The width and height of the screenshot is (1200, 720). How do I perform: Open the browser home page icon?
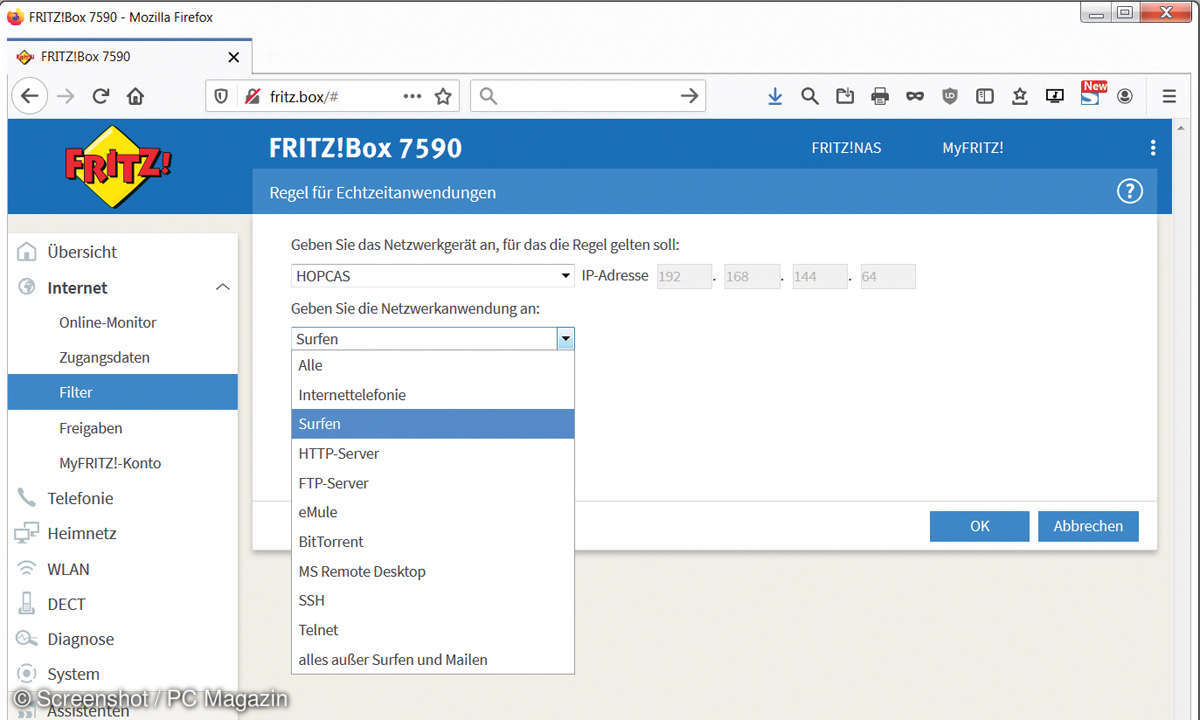coord(135,96)
